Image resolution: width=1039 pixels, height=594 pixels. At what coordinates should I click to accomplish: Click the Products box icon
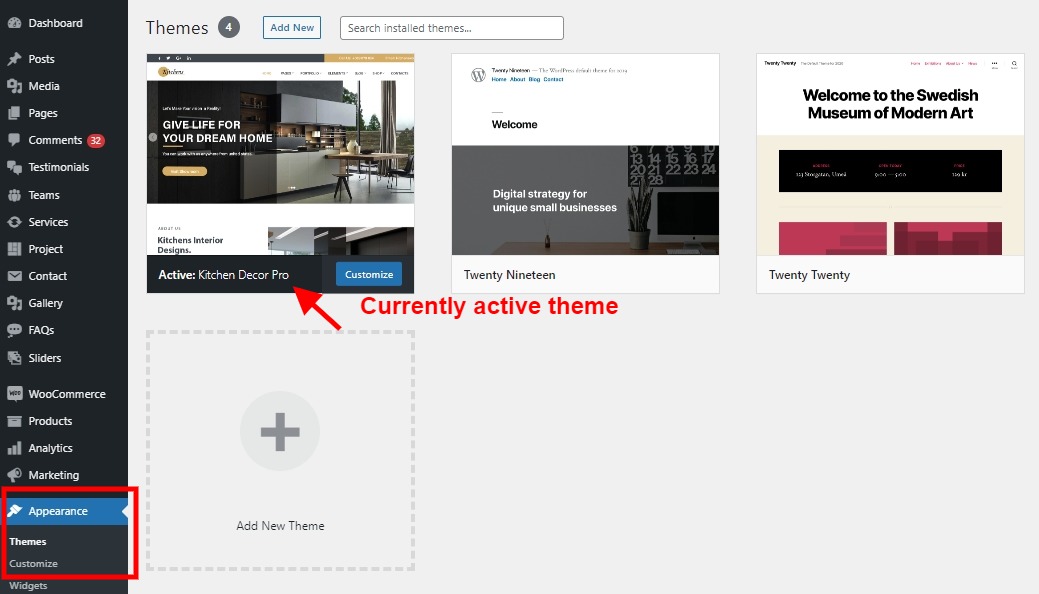pos(14,421)
